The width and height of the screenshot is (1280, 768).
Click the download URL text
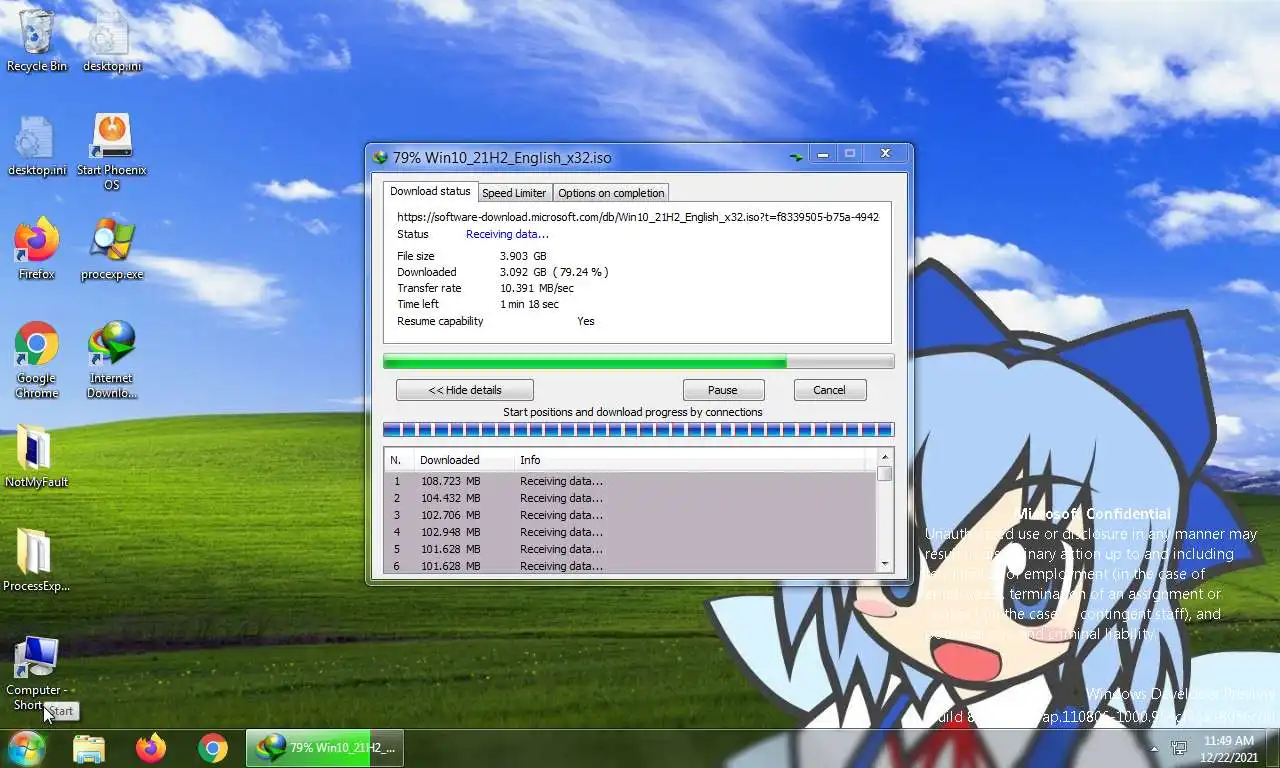[x=638, y=217]
